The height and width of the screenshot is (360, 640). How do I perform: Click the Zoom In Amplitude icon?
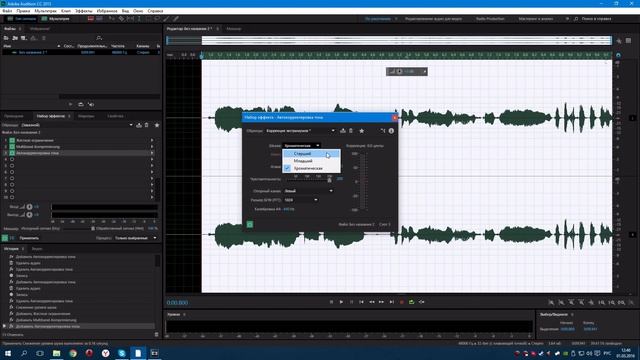pyautogui.click(x=551, y=302)
